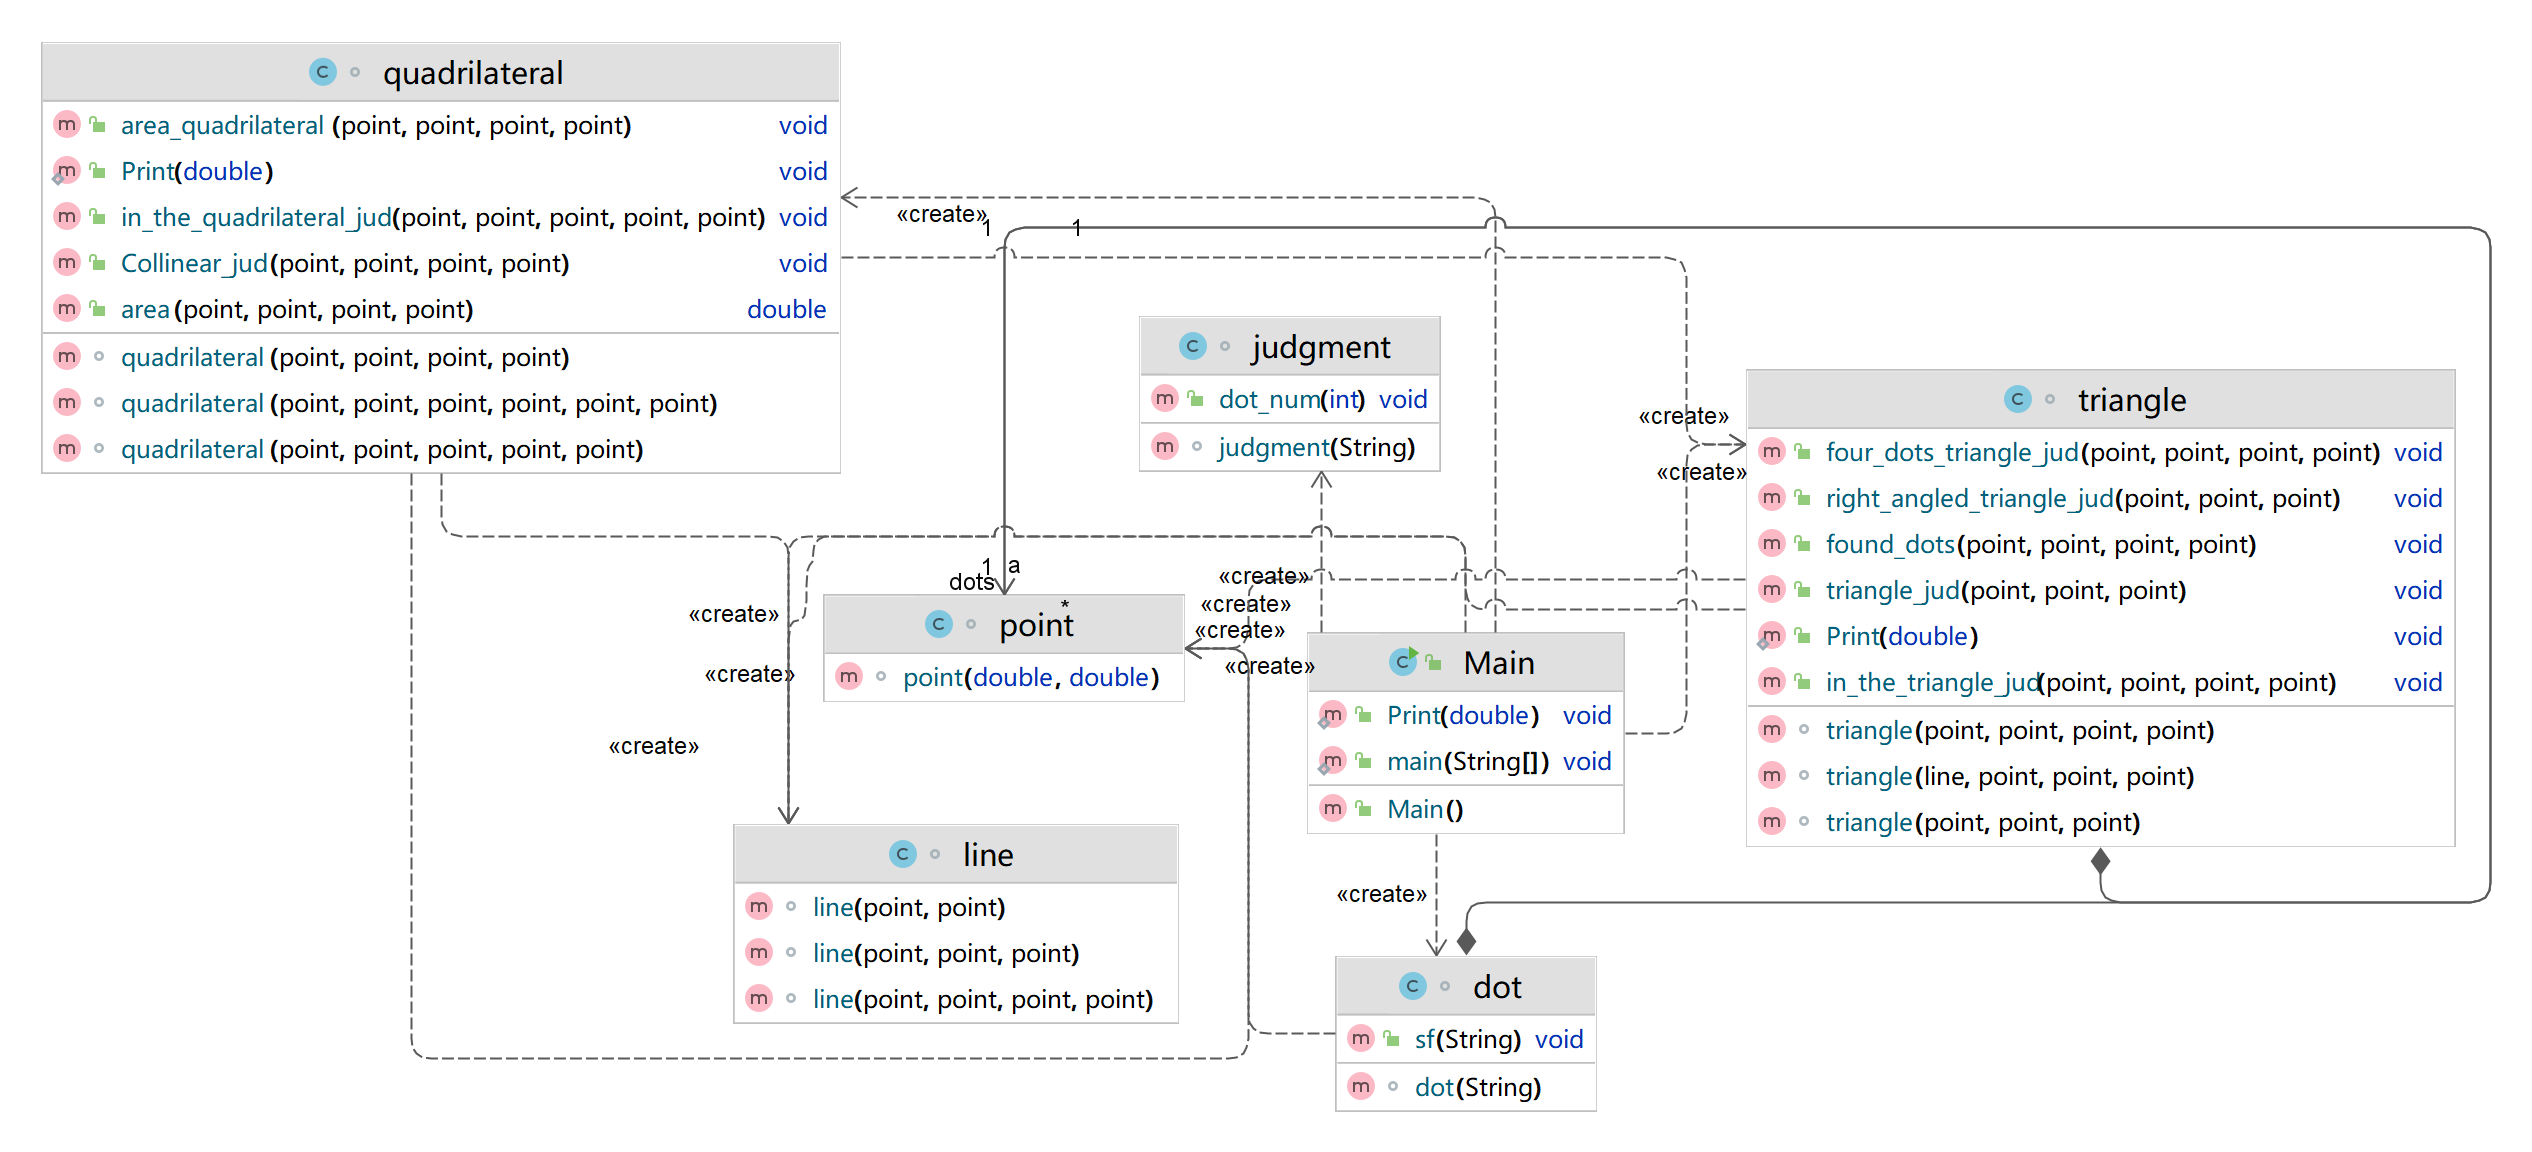Click the double return type of area
The width and height of the screenshot is (2532, 1152).
(786, 310)
